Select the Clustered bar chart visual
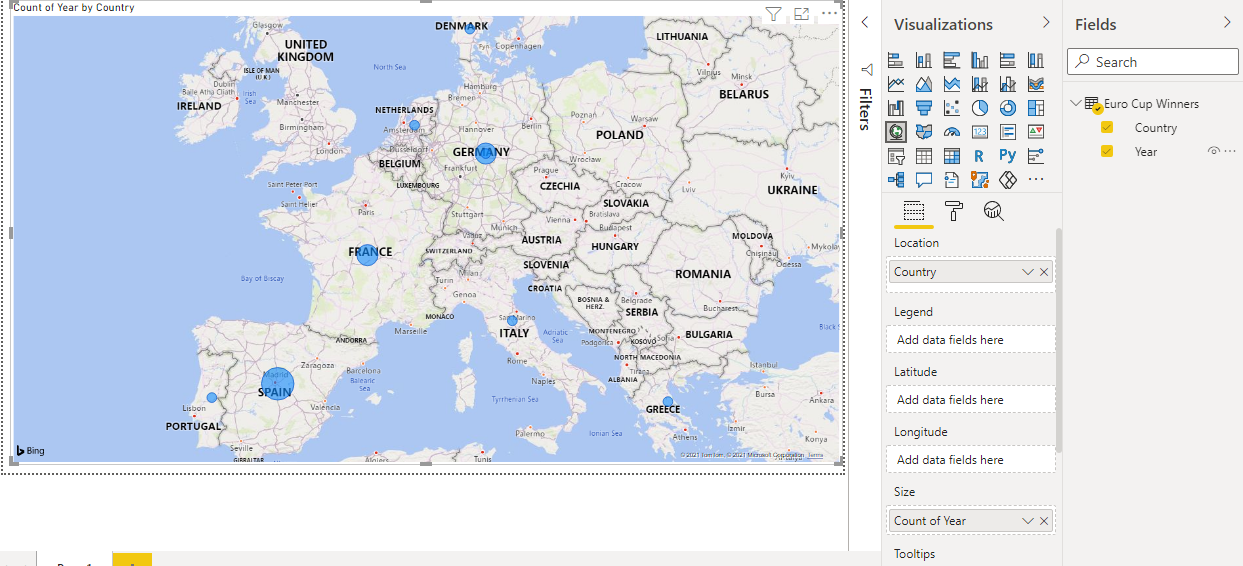Viewport: 1243px width, 566px height. 952,60
